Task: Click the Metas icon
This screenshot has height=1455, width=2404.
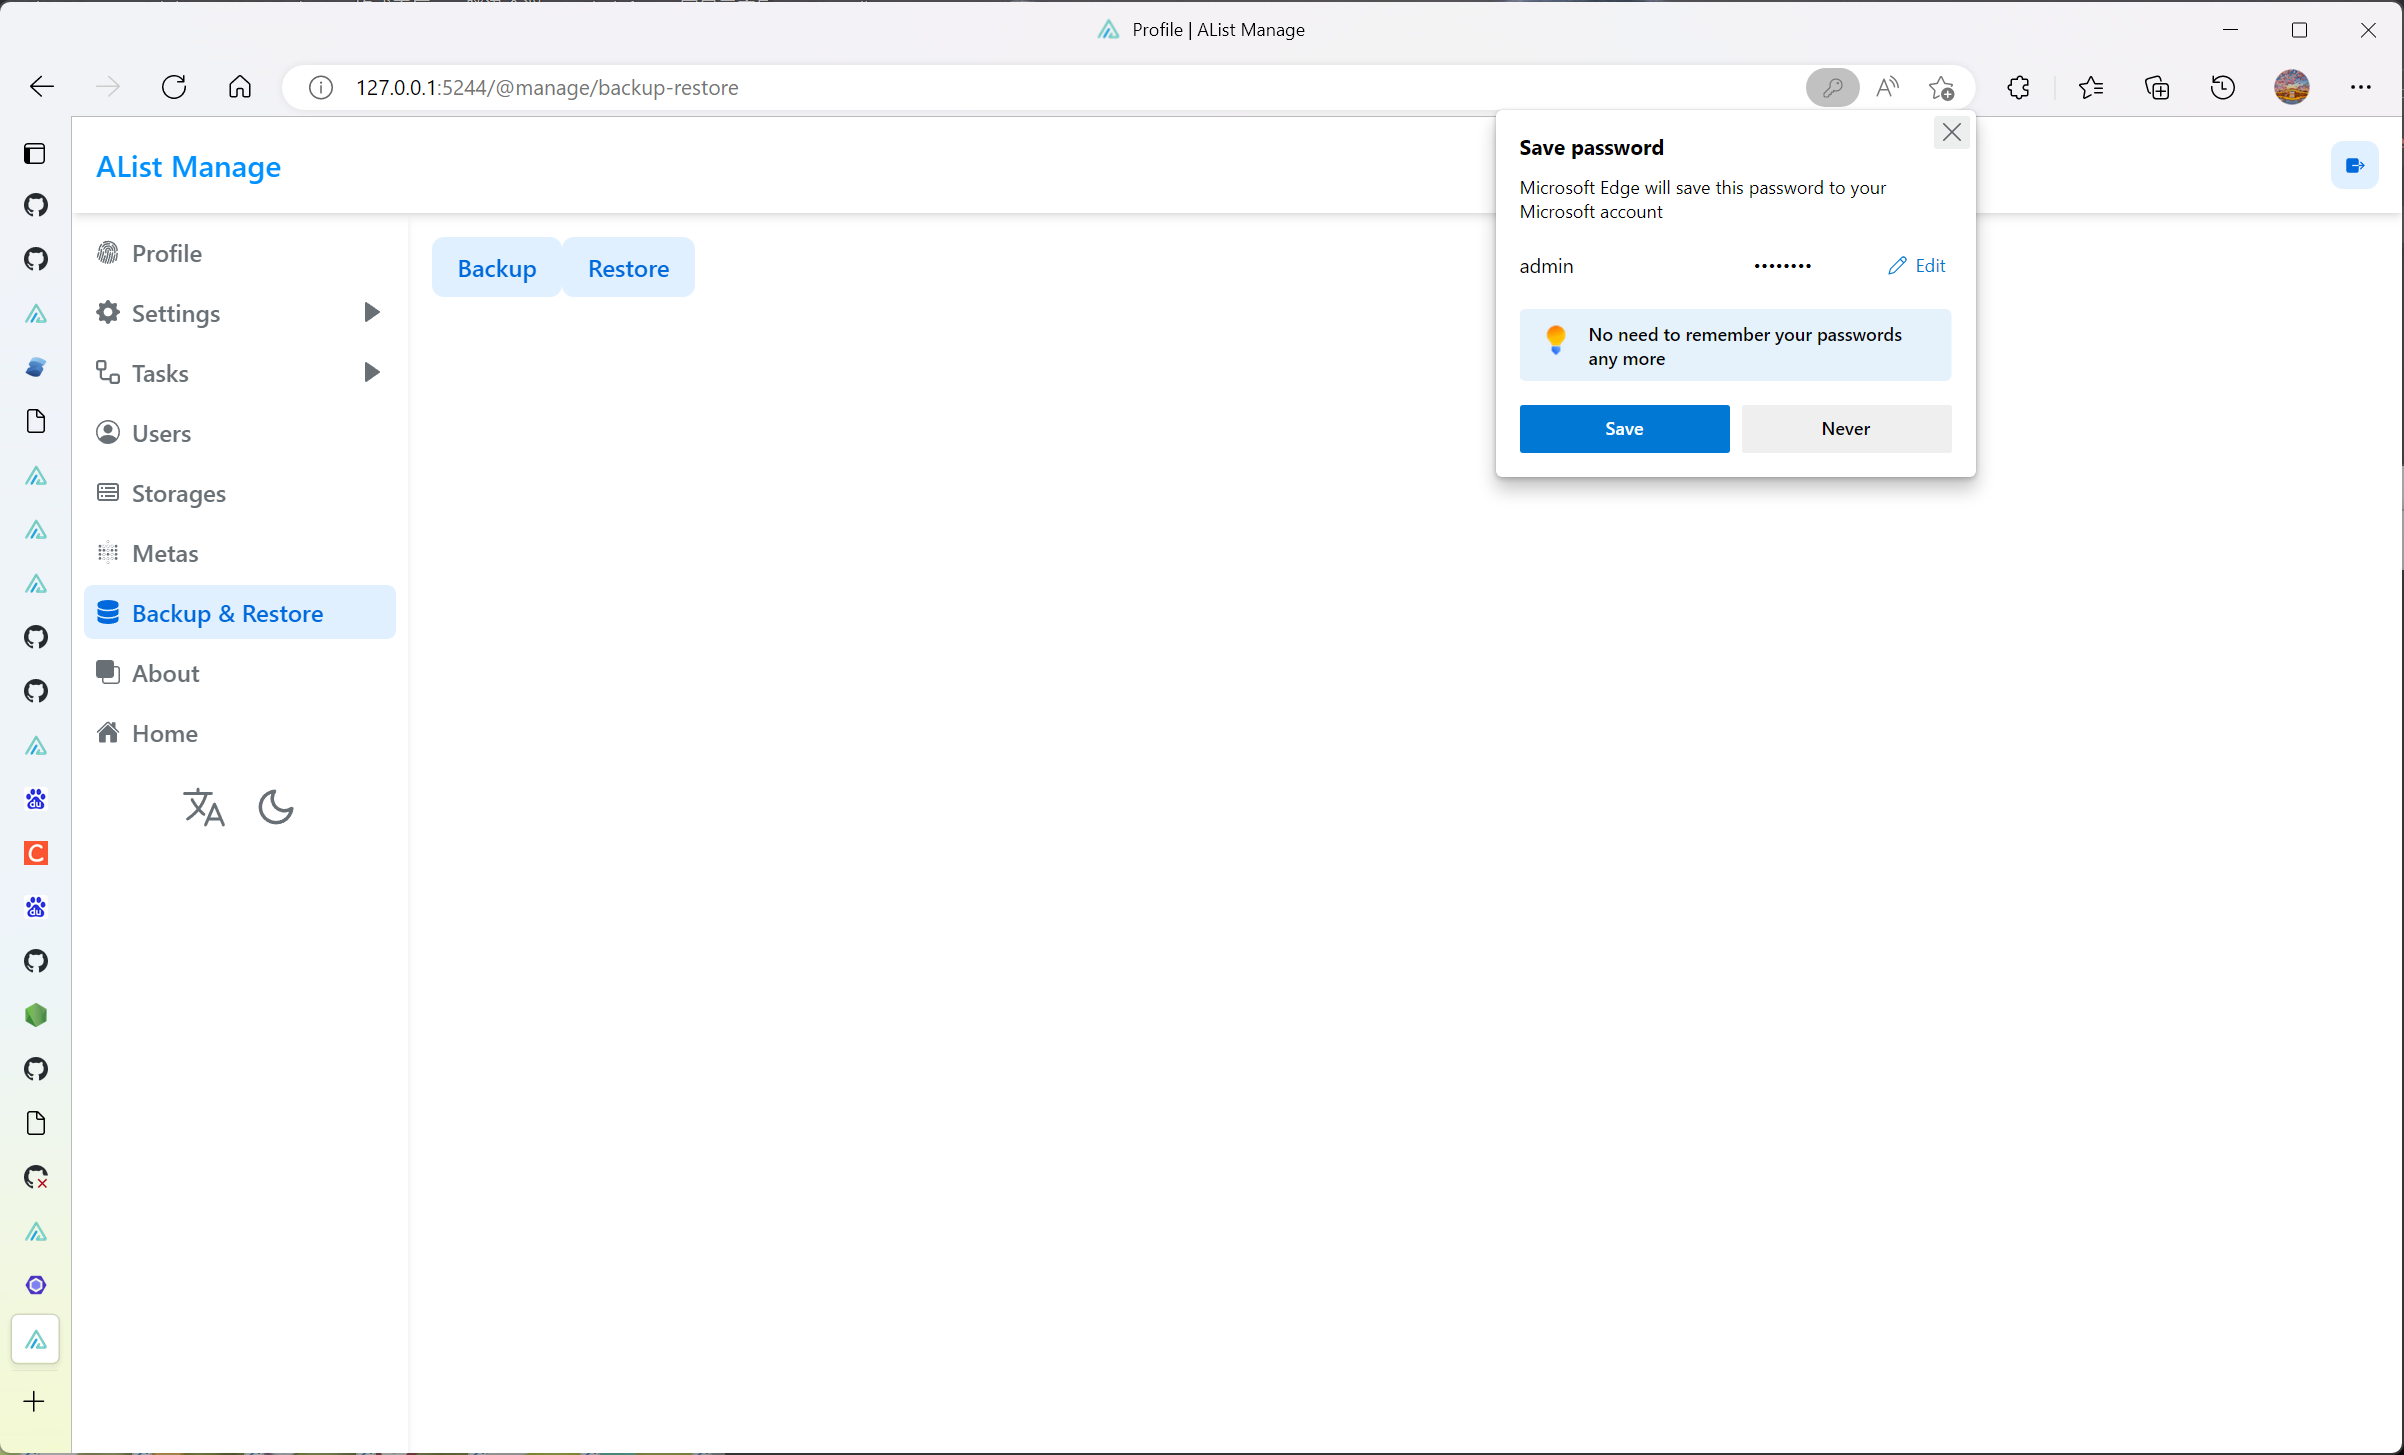Action: [x=108, y=552]
